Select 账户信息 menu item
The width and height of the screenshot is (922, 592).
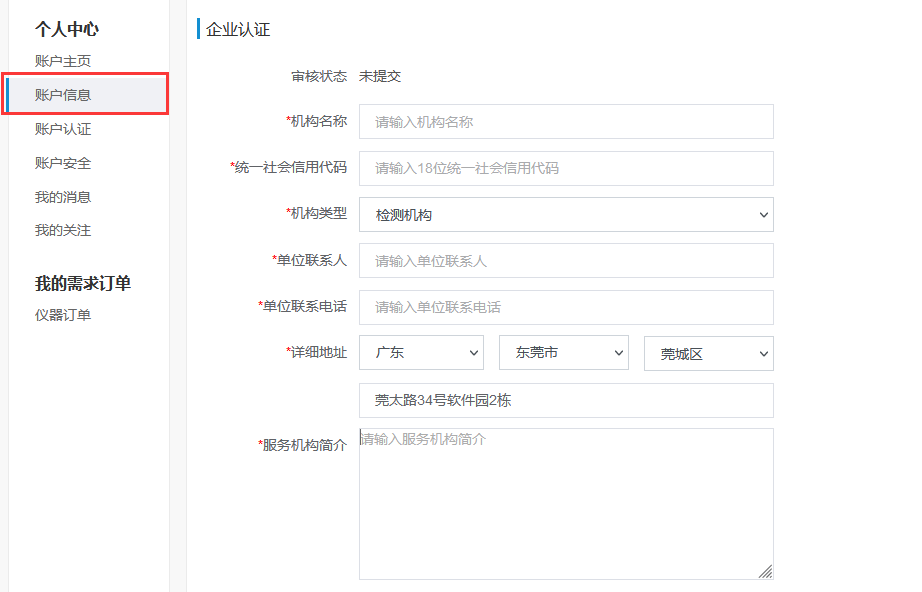[86, 94]
